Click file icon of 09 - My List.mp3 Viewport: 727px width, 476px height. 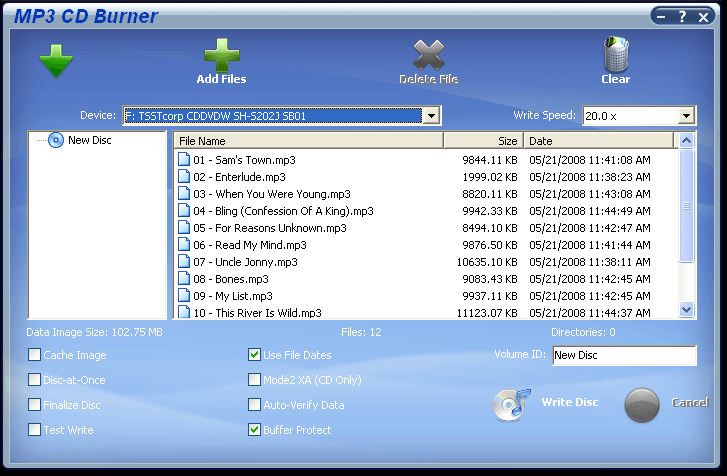(184, 296)
